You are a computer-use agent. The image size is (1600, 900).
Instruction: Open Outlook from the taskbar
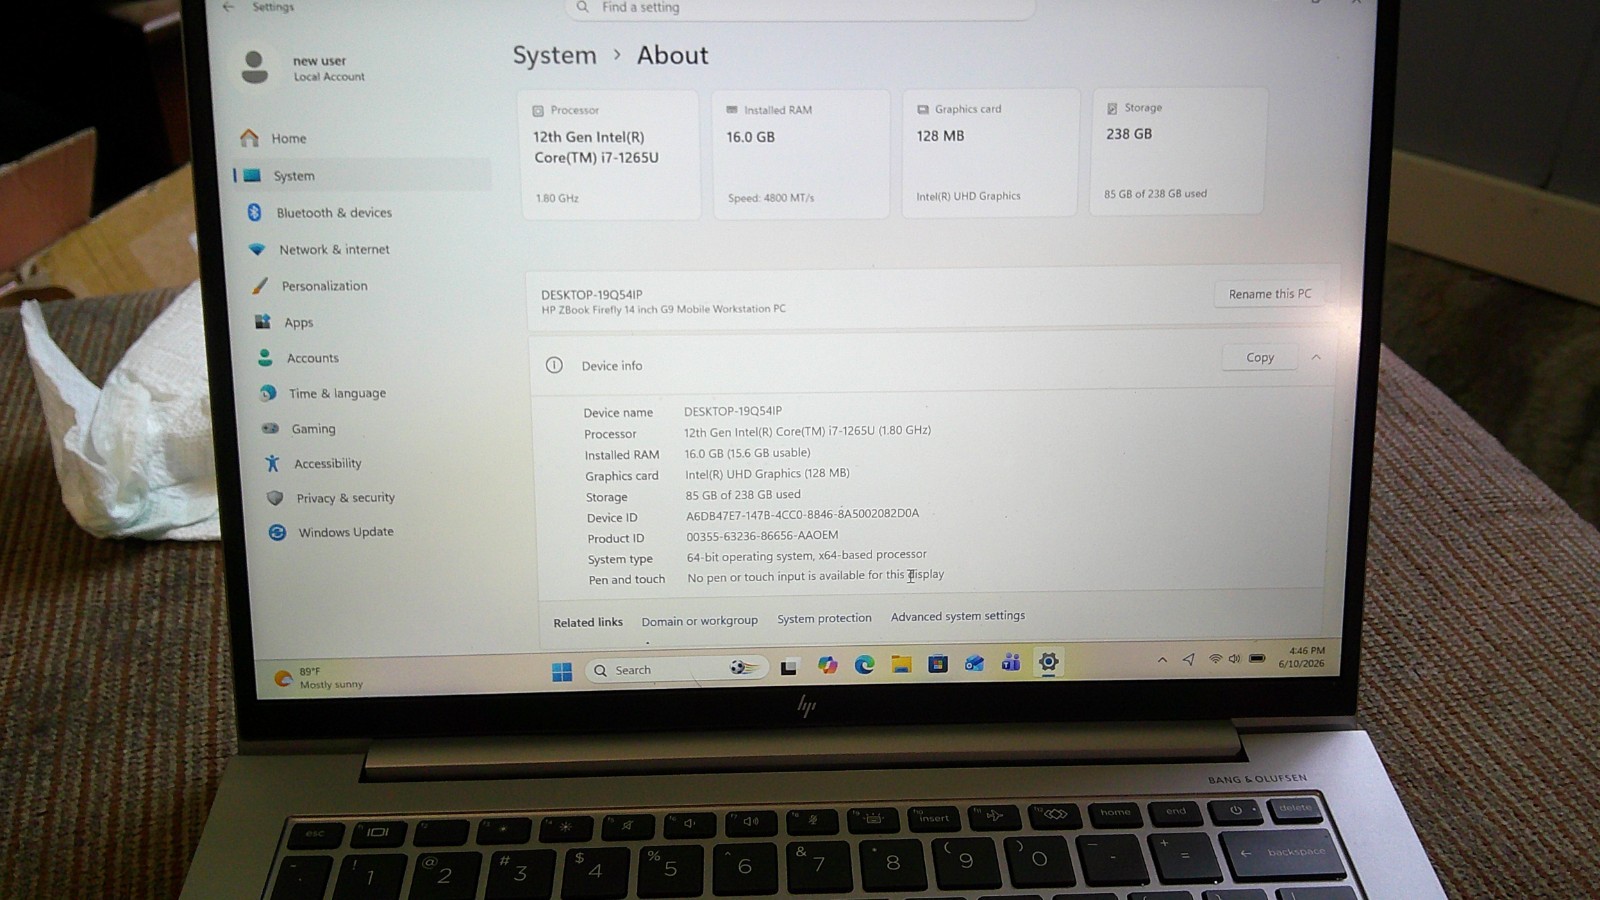pos(974,663)
